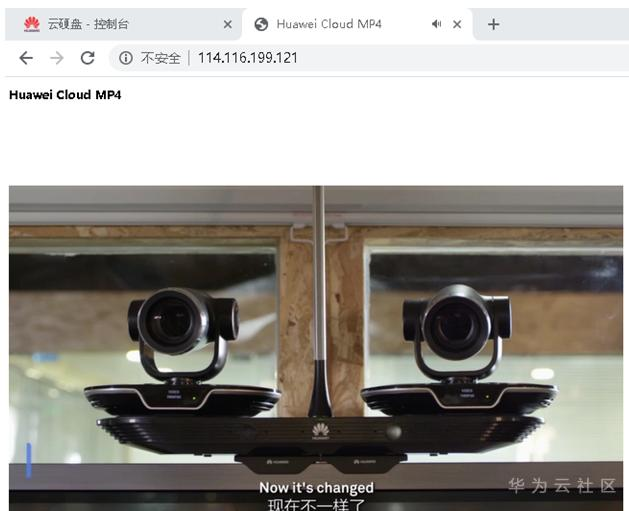Switch to the 云硬盘 - 控制台 tab
This screenshot has width=629, height=511.
pyautogui.click(x=122, y=24)
